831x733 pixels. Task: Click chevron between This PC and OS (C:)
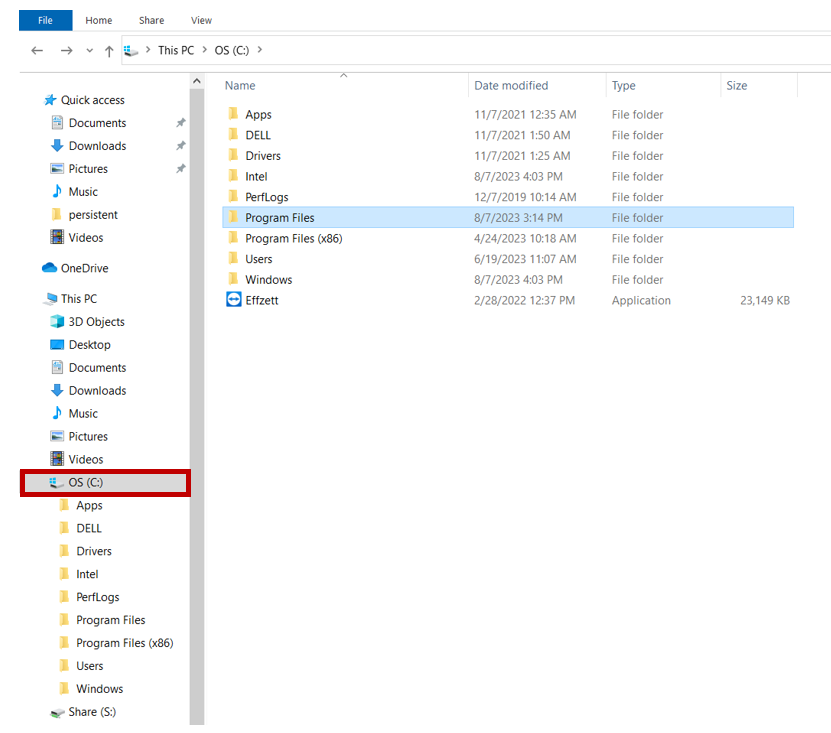204,50
